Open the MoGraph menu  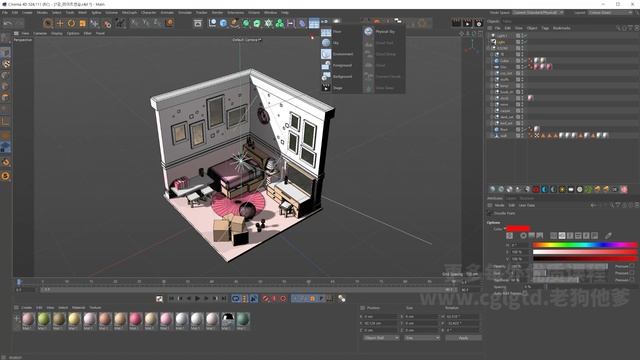129,13
